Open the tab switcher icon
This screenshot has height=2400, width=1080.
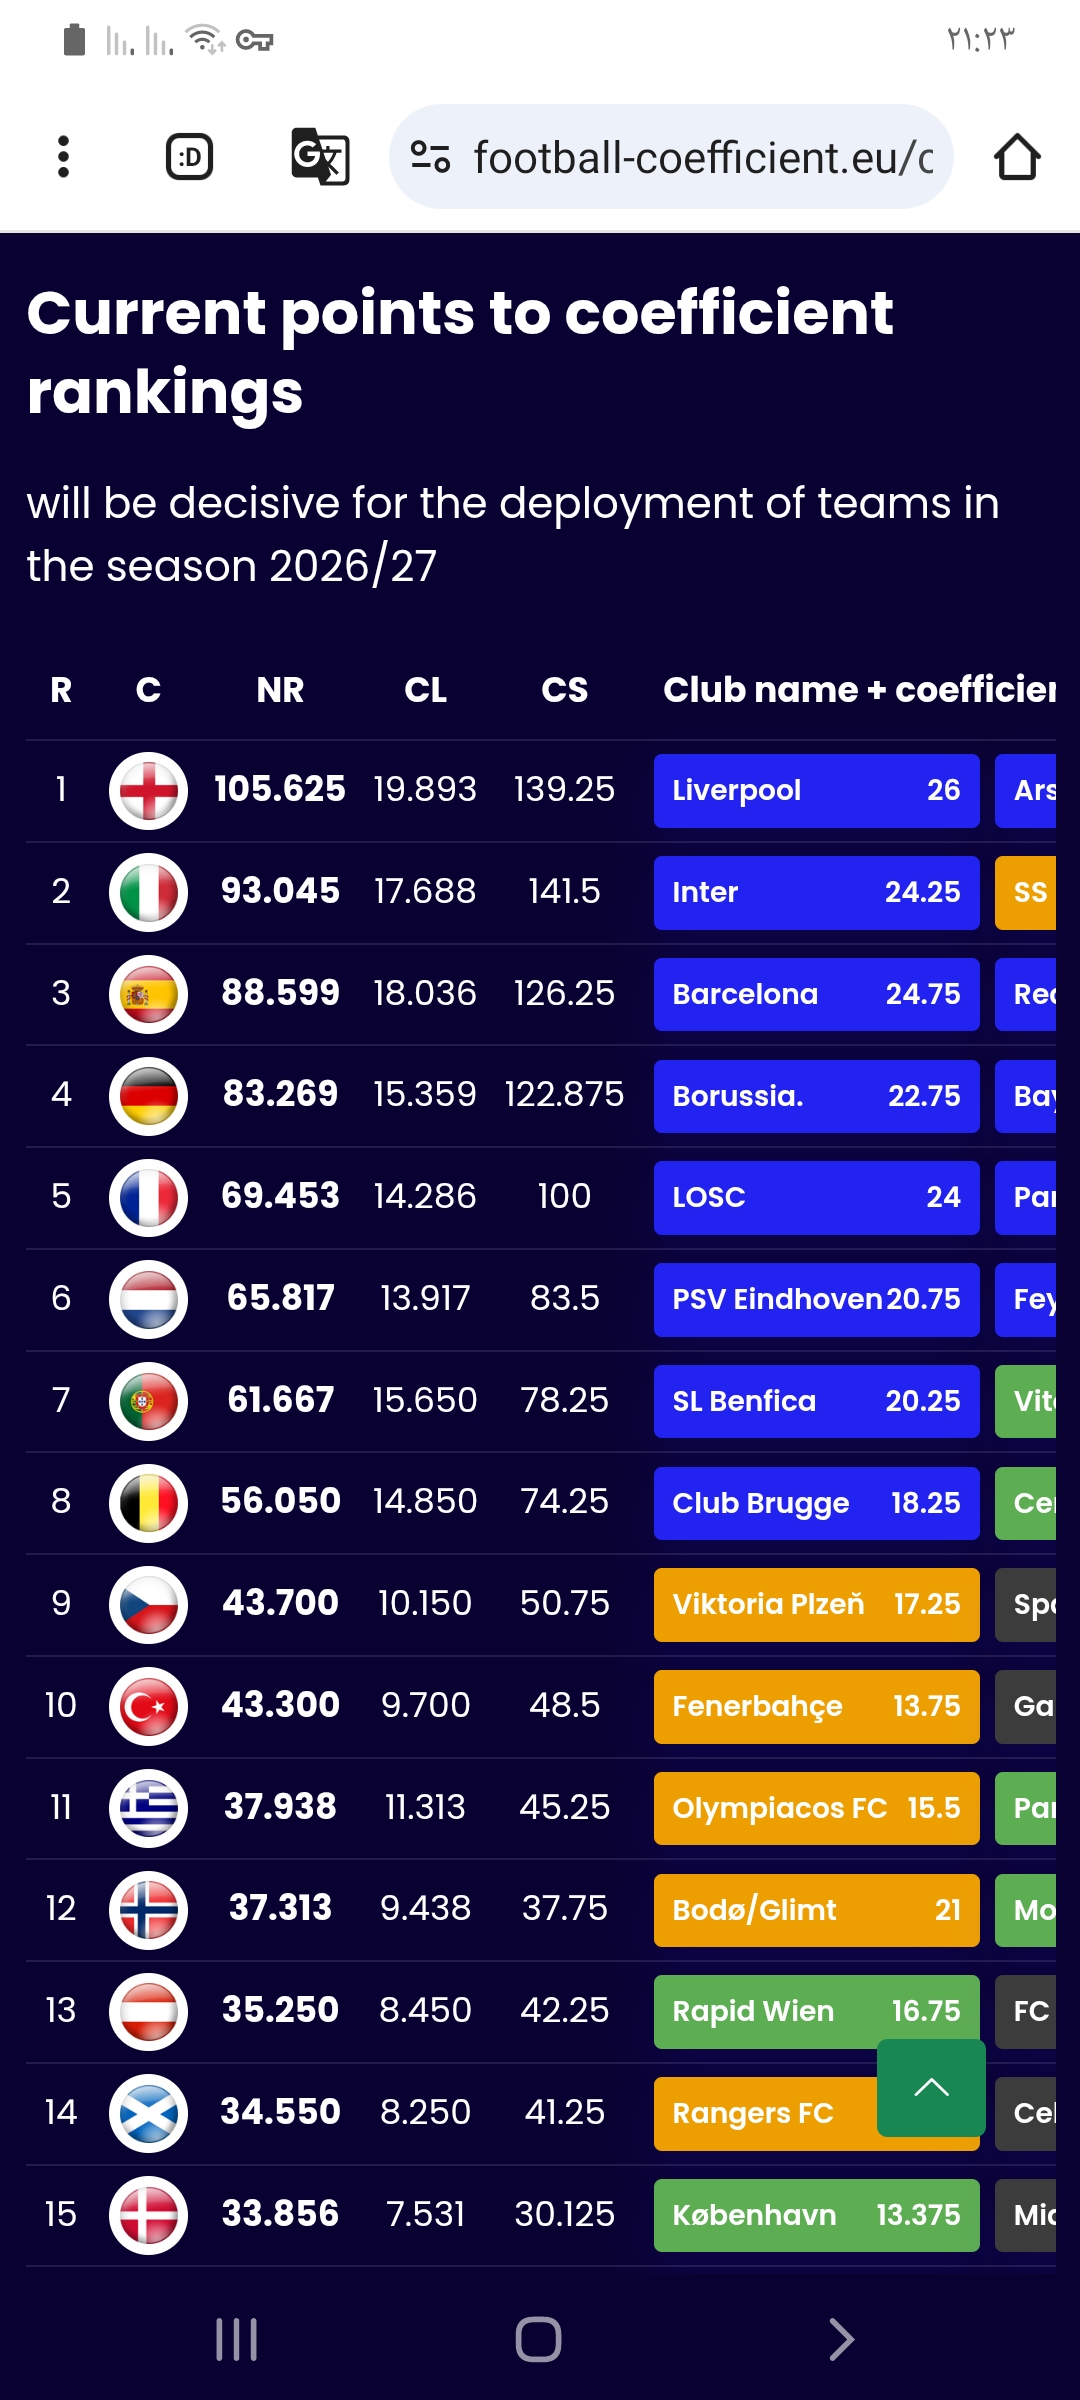189,157
